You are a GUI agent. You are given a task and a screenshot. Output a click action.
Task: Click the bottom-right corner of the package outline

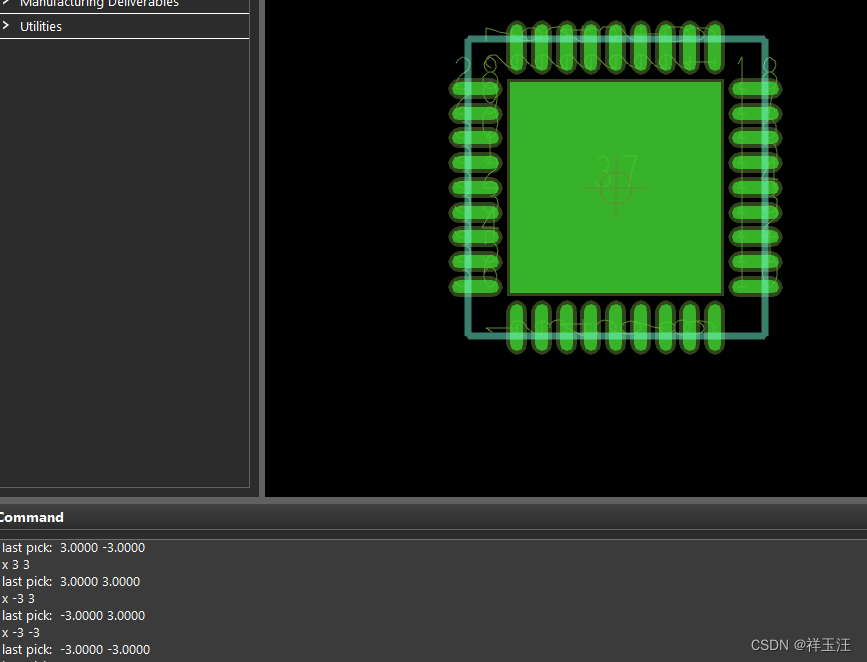tap(765, 335)
